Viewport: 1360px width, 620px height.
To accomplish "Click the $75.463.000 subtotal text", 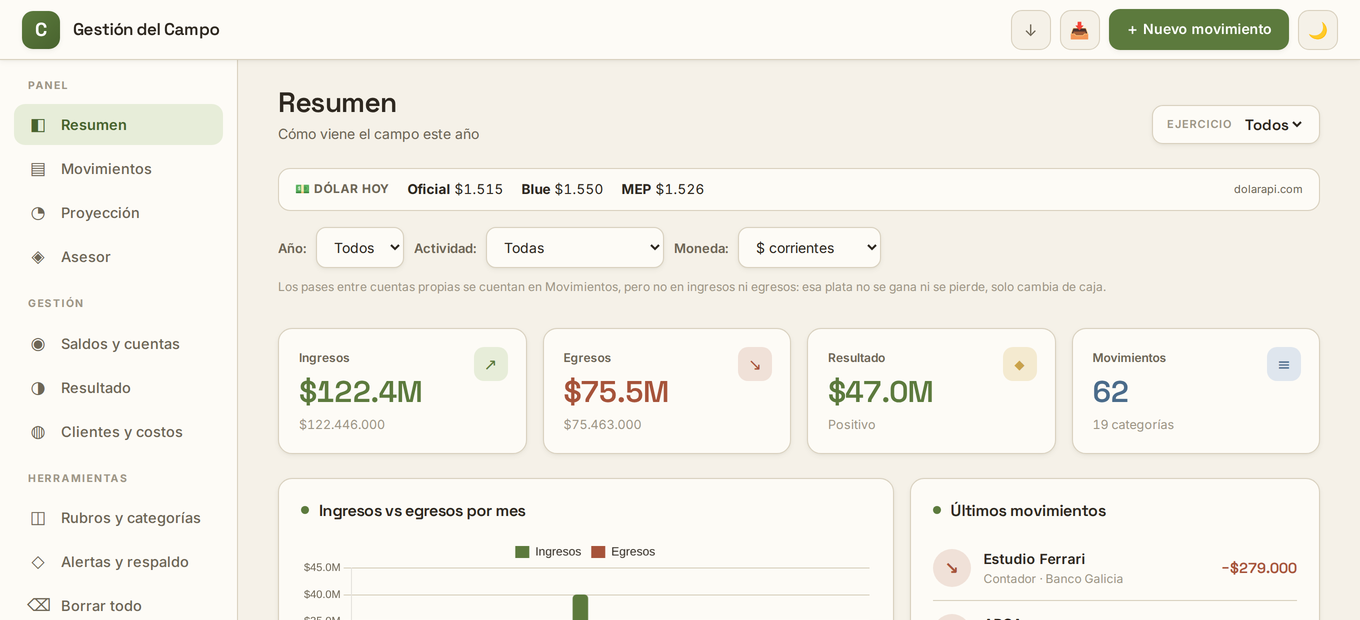I will click(602, 424).
